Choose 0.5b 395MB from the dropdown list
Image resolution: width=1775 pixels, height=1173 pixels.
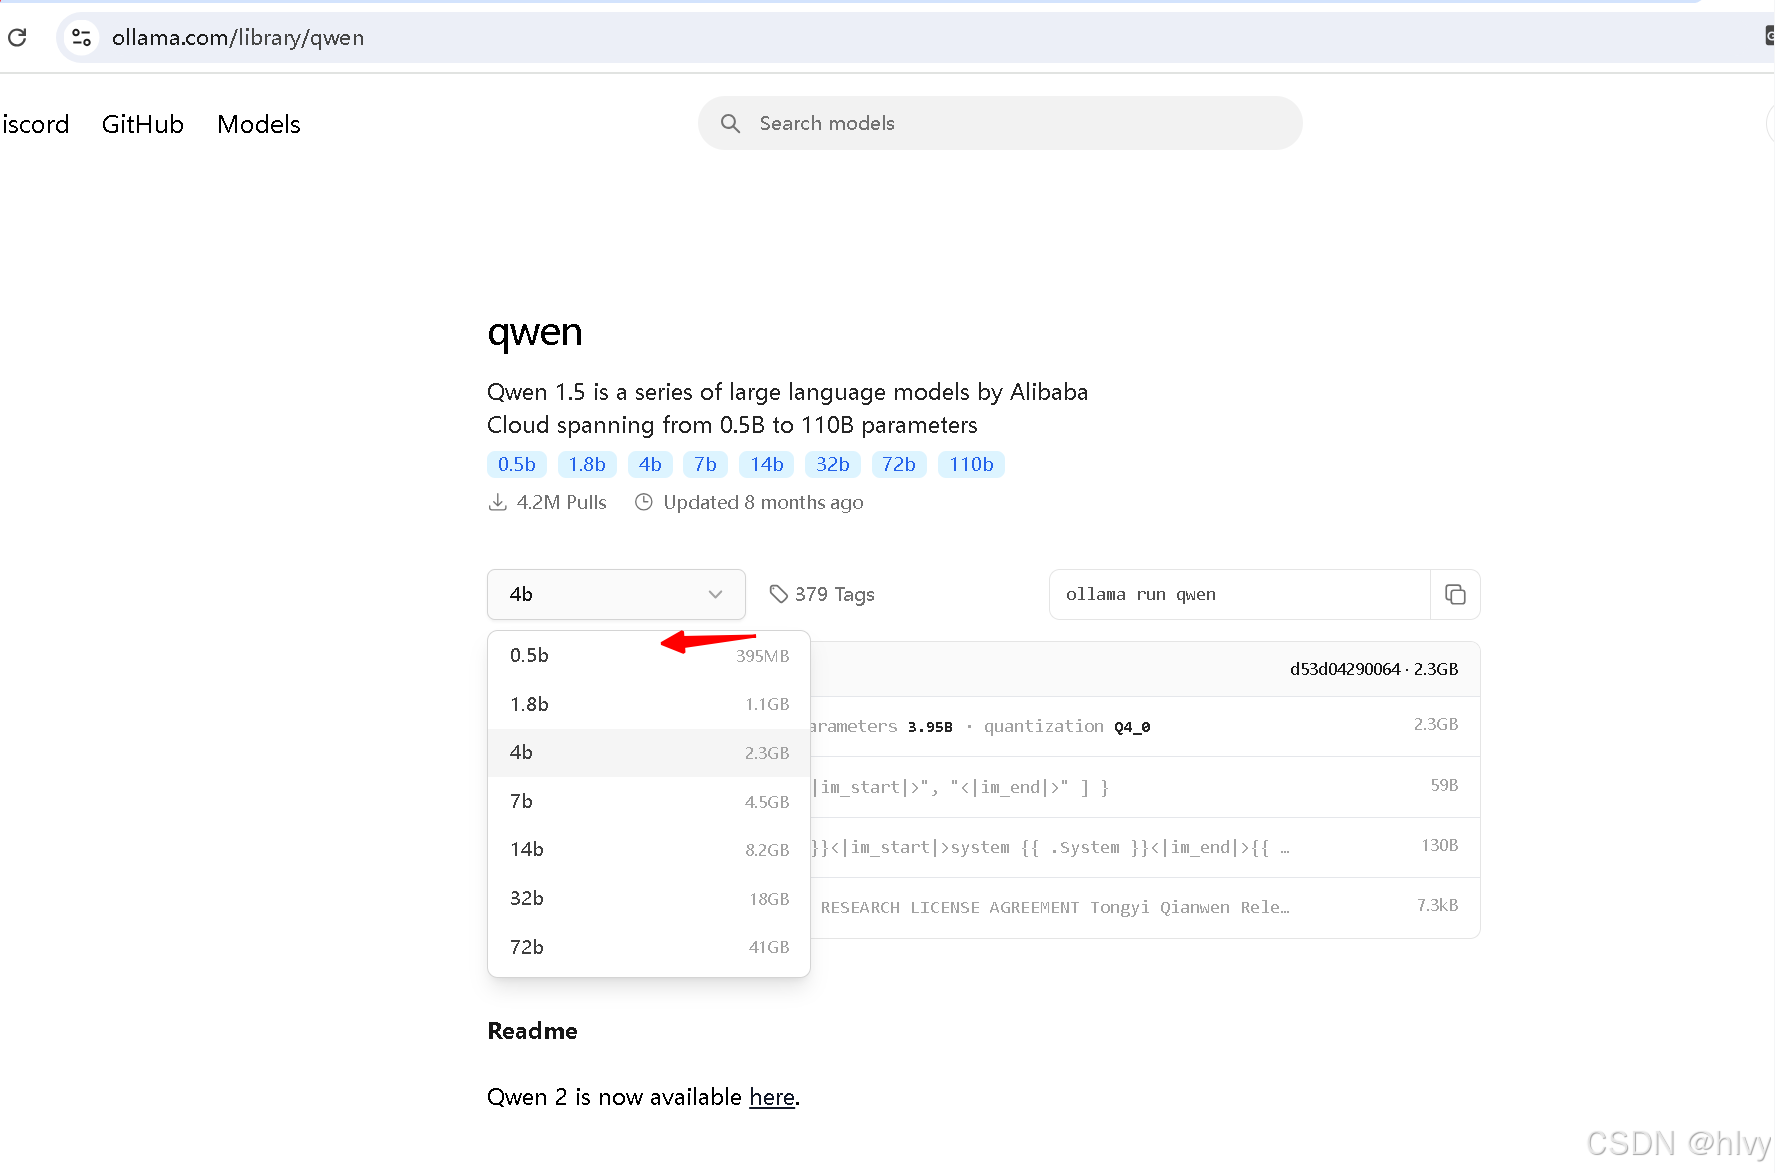click(x=649, y=655)
